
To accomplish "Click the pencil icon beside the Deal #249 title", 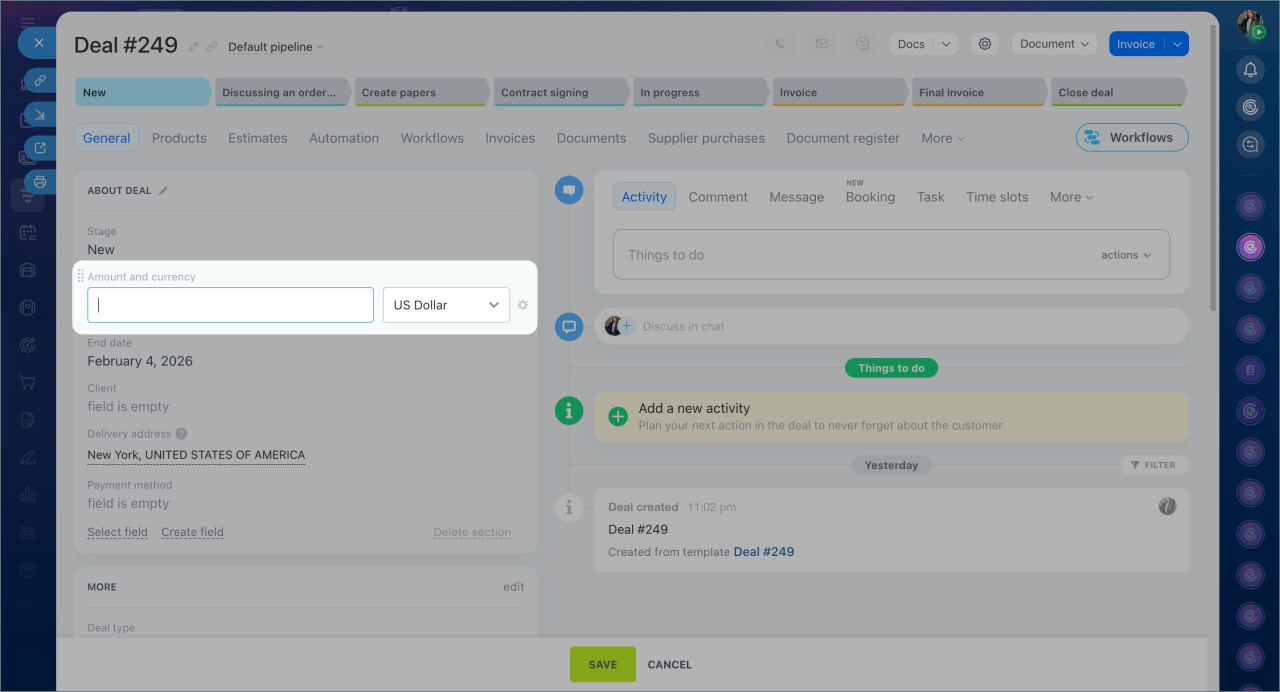I will (194, 47).
